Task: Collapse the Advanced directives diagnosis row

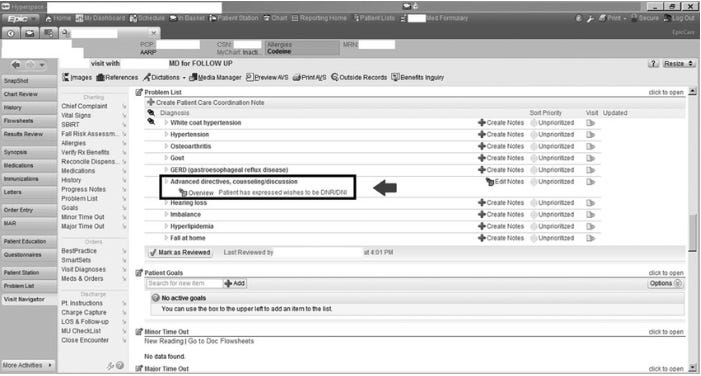Action: (x=166, y=182)
